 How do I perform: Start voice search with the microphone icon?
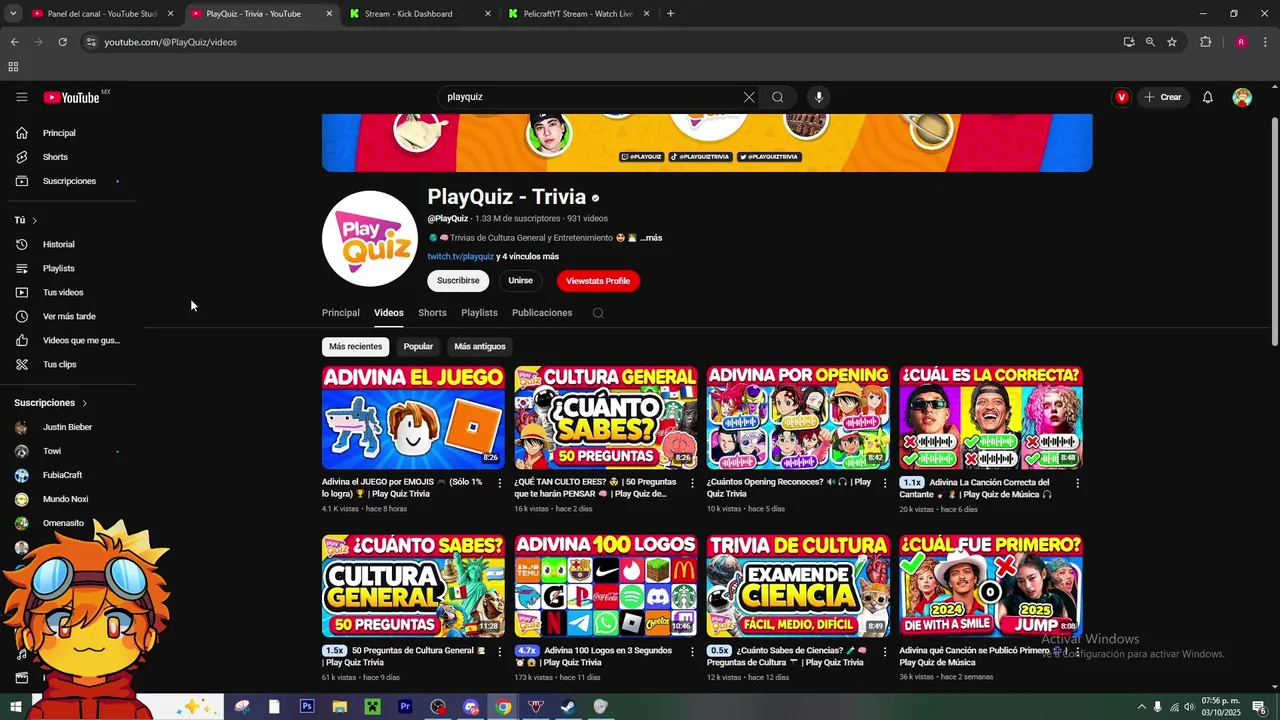[x=819, y=97]
